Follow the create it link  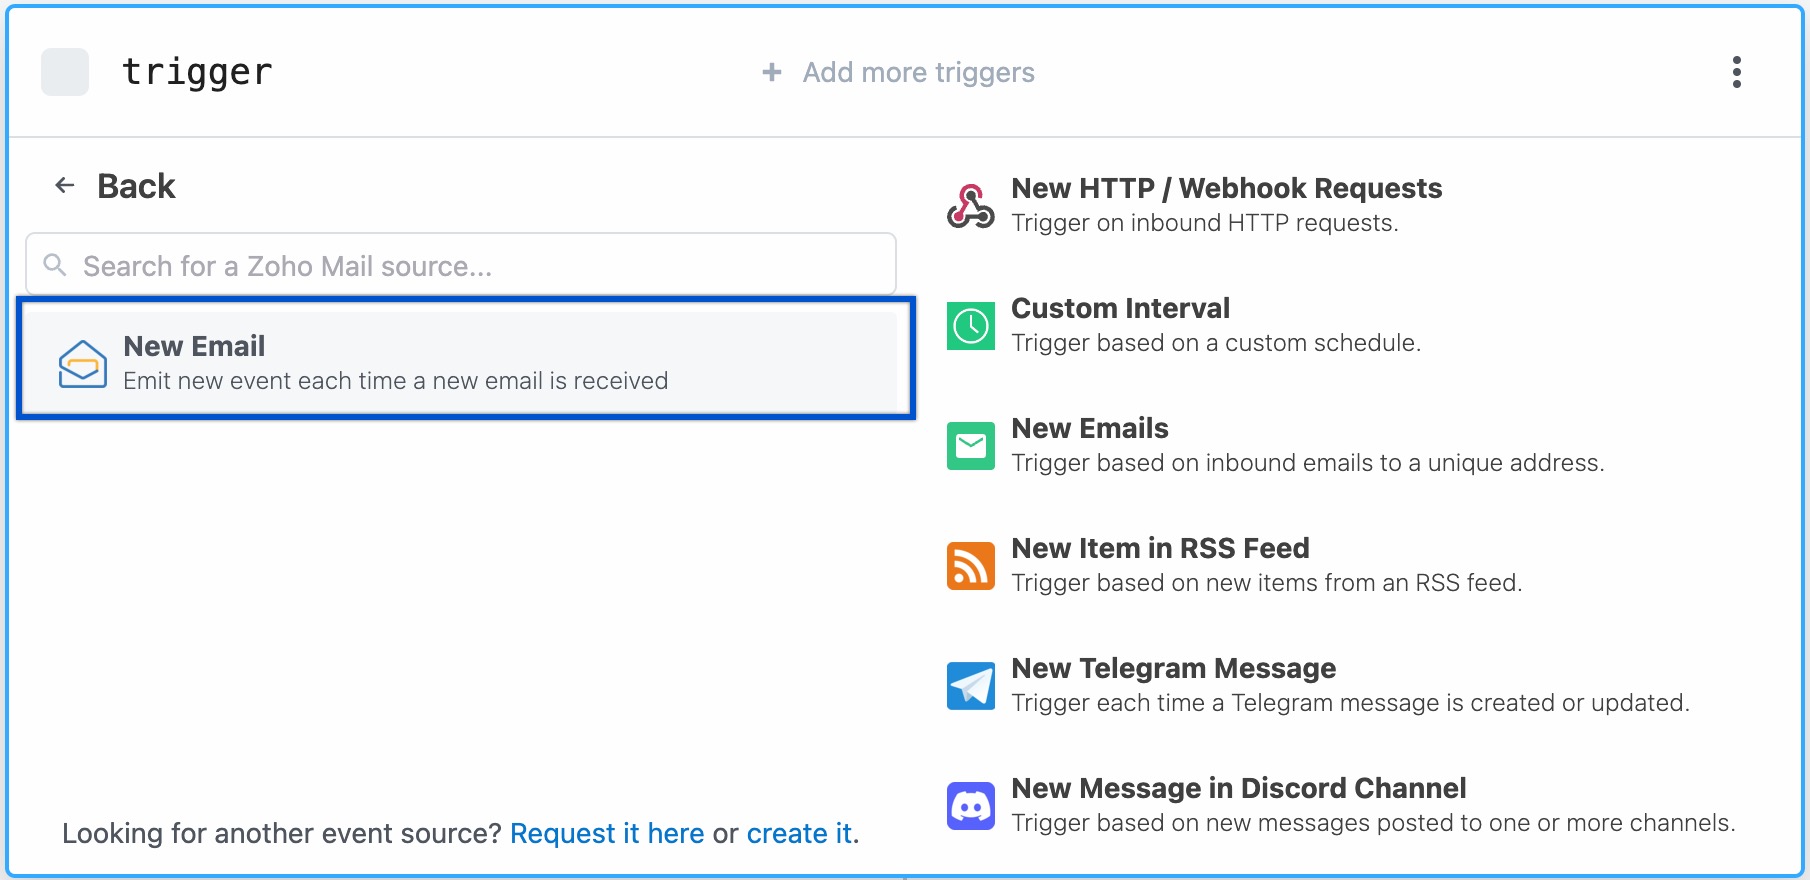tap(800, 833)
